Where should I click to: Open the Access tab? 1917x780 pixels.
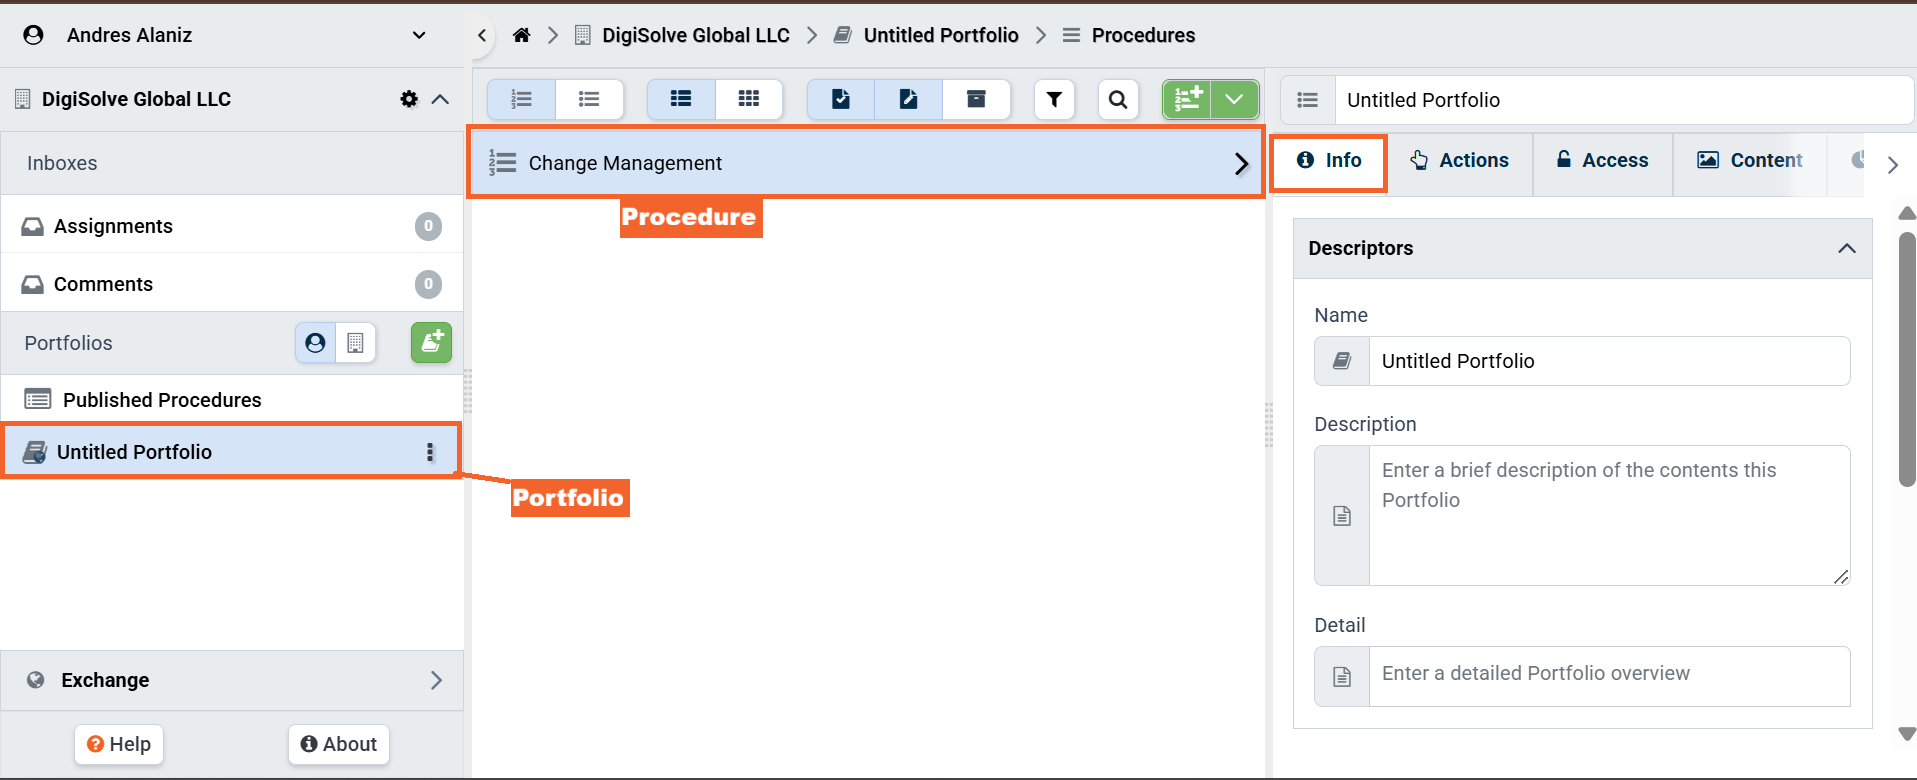(x=1602, y=160)
